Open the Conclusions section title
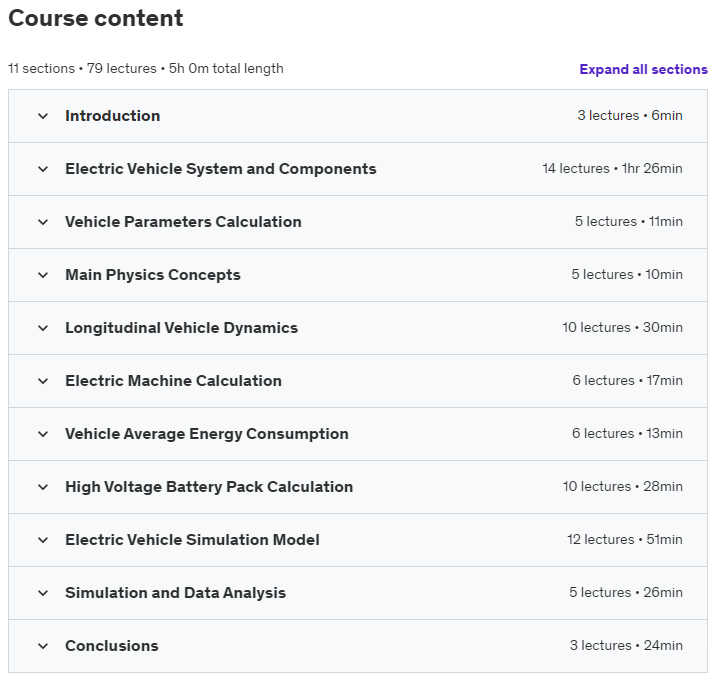 tap(112, 645)
